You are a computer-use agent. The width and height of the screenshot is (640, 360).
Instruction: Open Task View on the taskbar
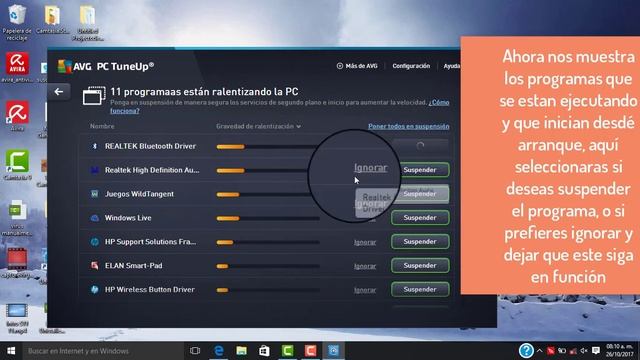[195, 351]
